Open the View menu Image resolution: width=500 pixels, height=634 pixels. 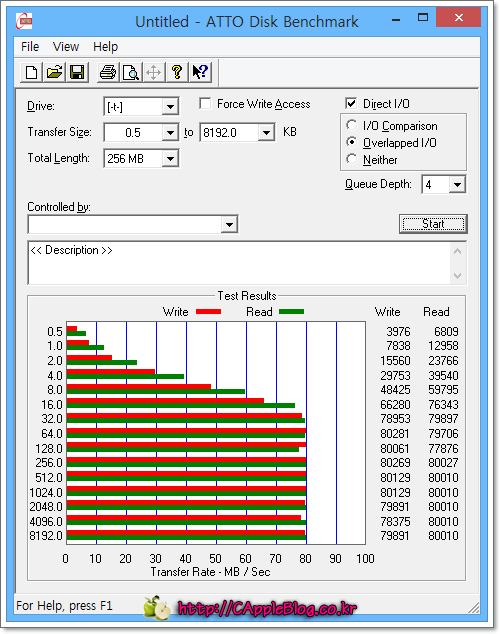pos(66,46)
